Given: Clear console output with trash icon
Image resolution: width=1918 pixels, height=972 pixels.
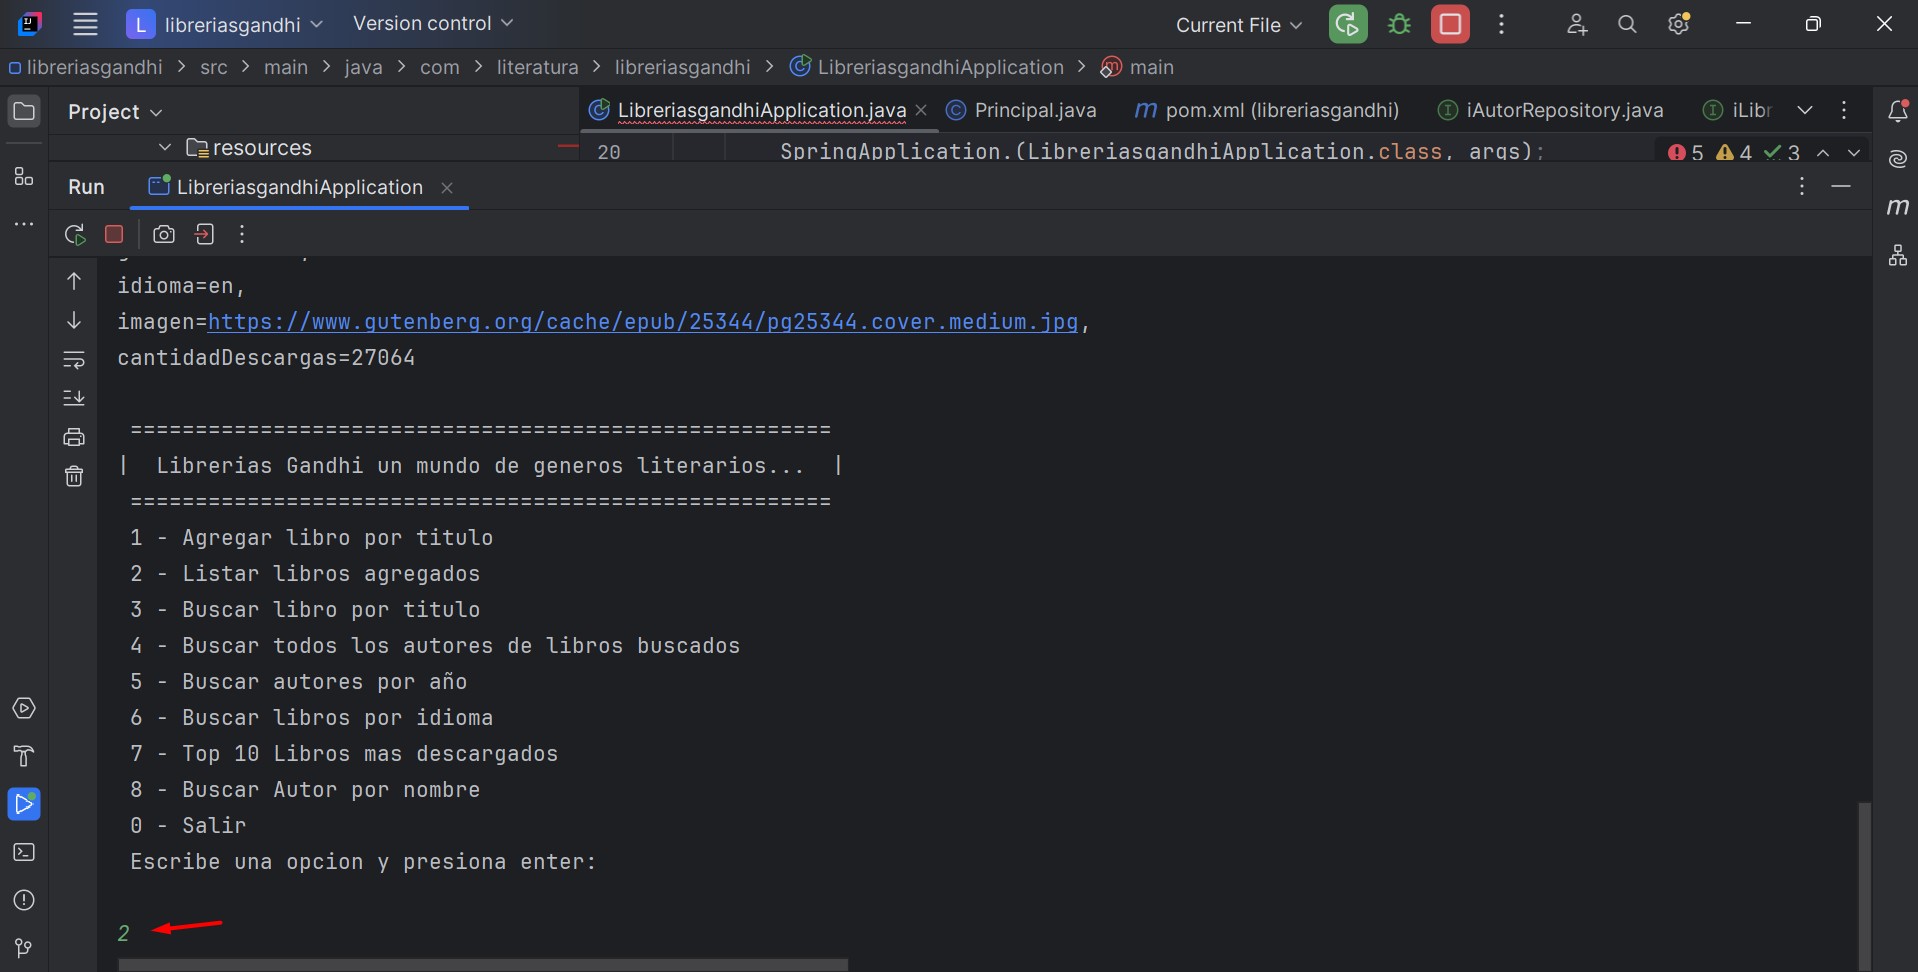Looking at the screenshot, I should click(x=74, y=476).
